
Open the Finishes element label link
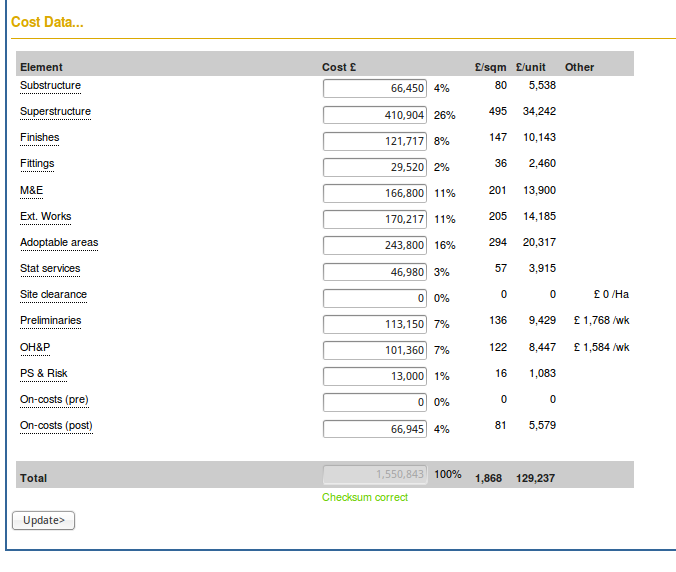pos(40,137)
